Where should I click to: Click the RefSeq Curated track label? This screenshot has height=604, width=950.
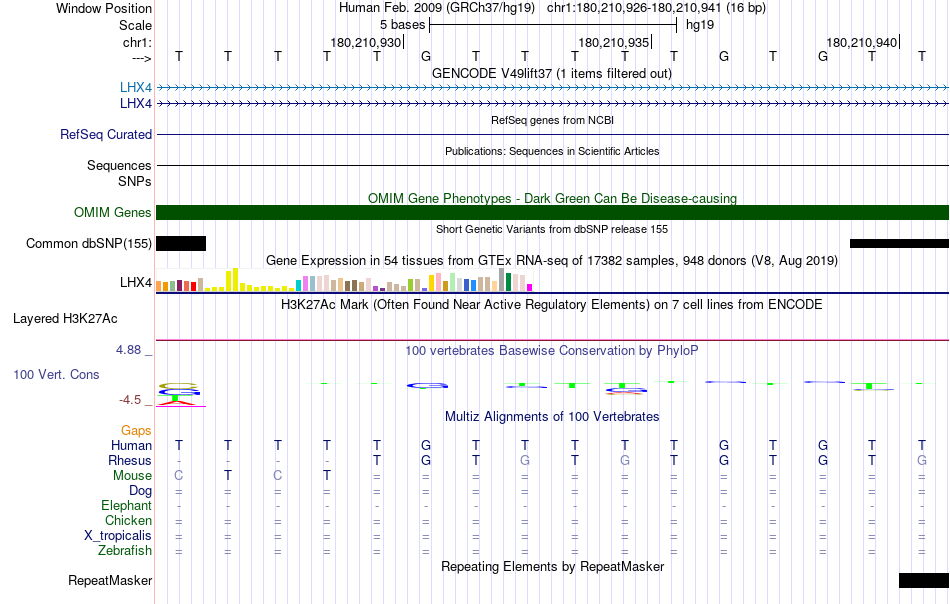pos(106,134)
